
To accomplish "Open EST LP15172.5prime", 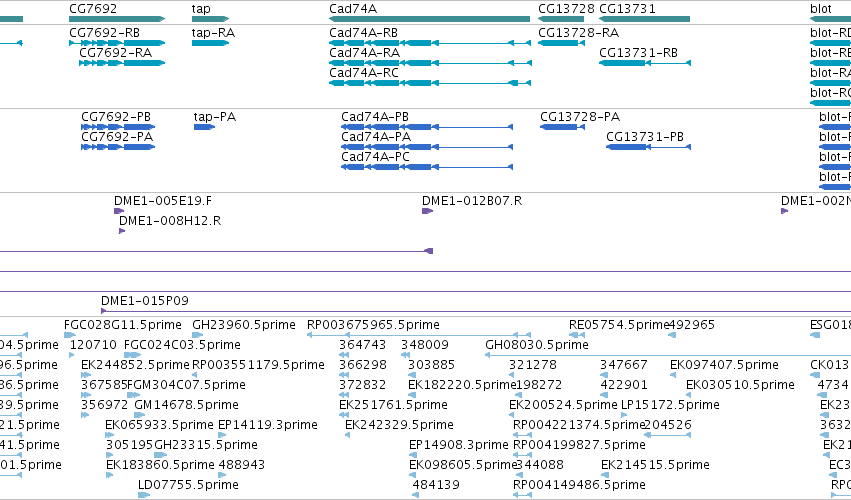I will coord(670,405).
